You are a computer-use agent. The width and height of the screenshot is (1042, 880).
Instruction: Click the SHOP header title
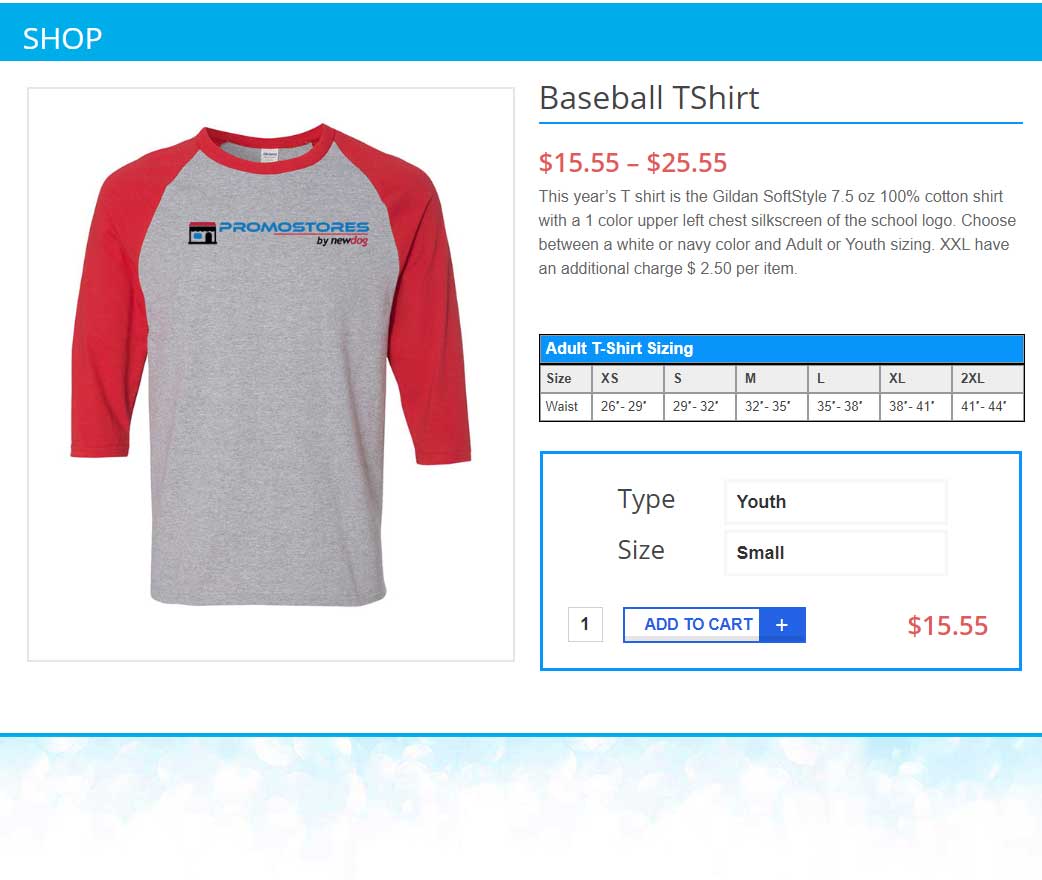click(x=62, y=39)
